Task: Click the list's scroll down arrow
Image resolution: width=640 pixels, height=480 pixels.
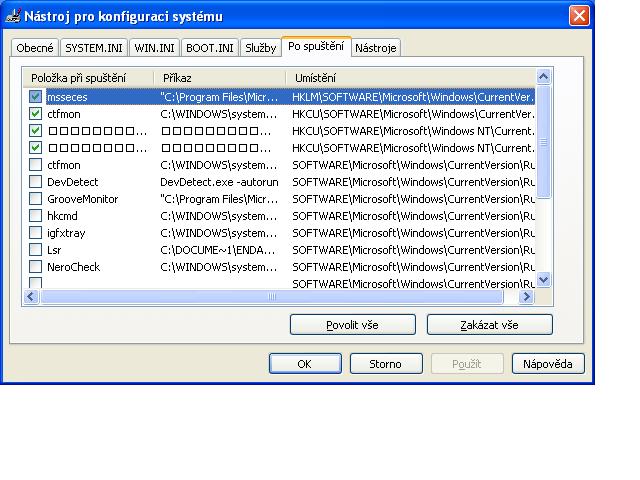Action: click(543, 280)
